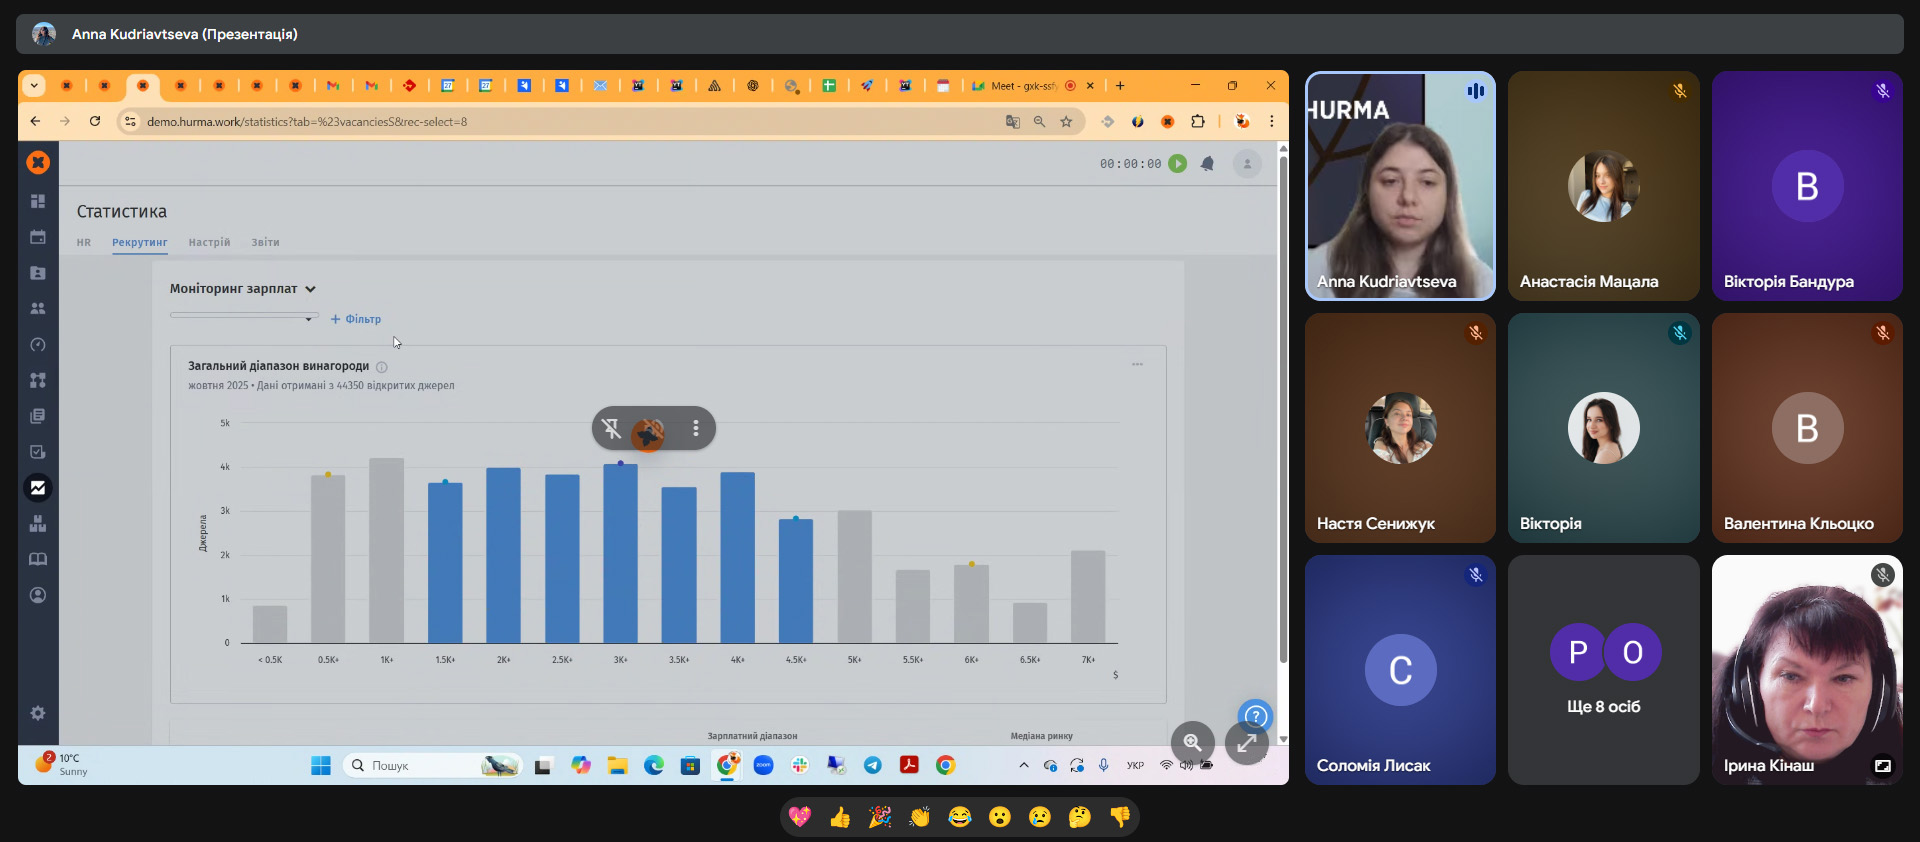Screen dimensions: 1920x842
Task: Start the Hurma time tracker timer
Action: (x=1178, y=164)
